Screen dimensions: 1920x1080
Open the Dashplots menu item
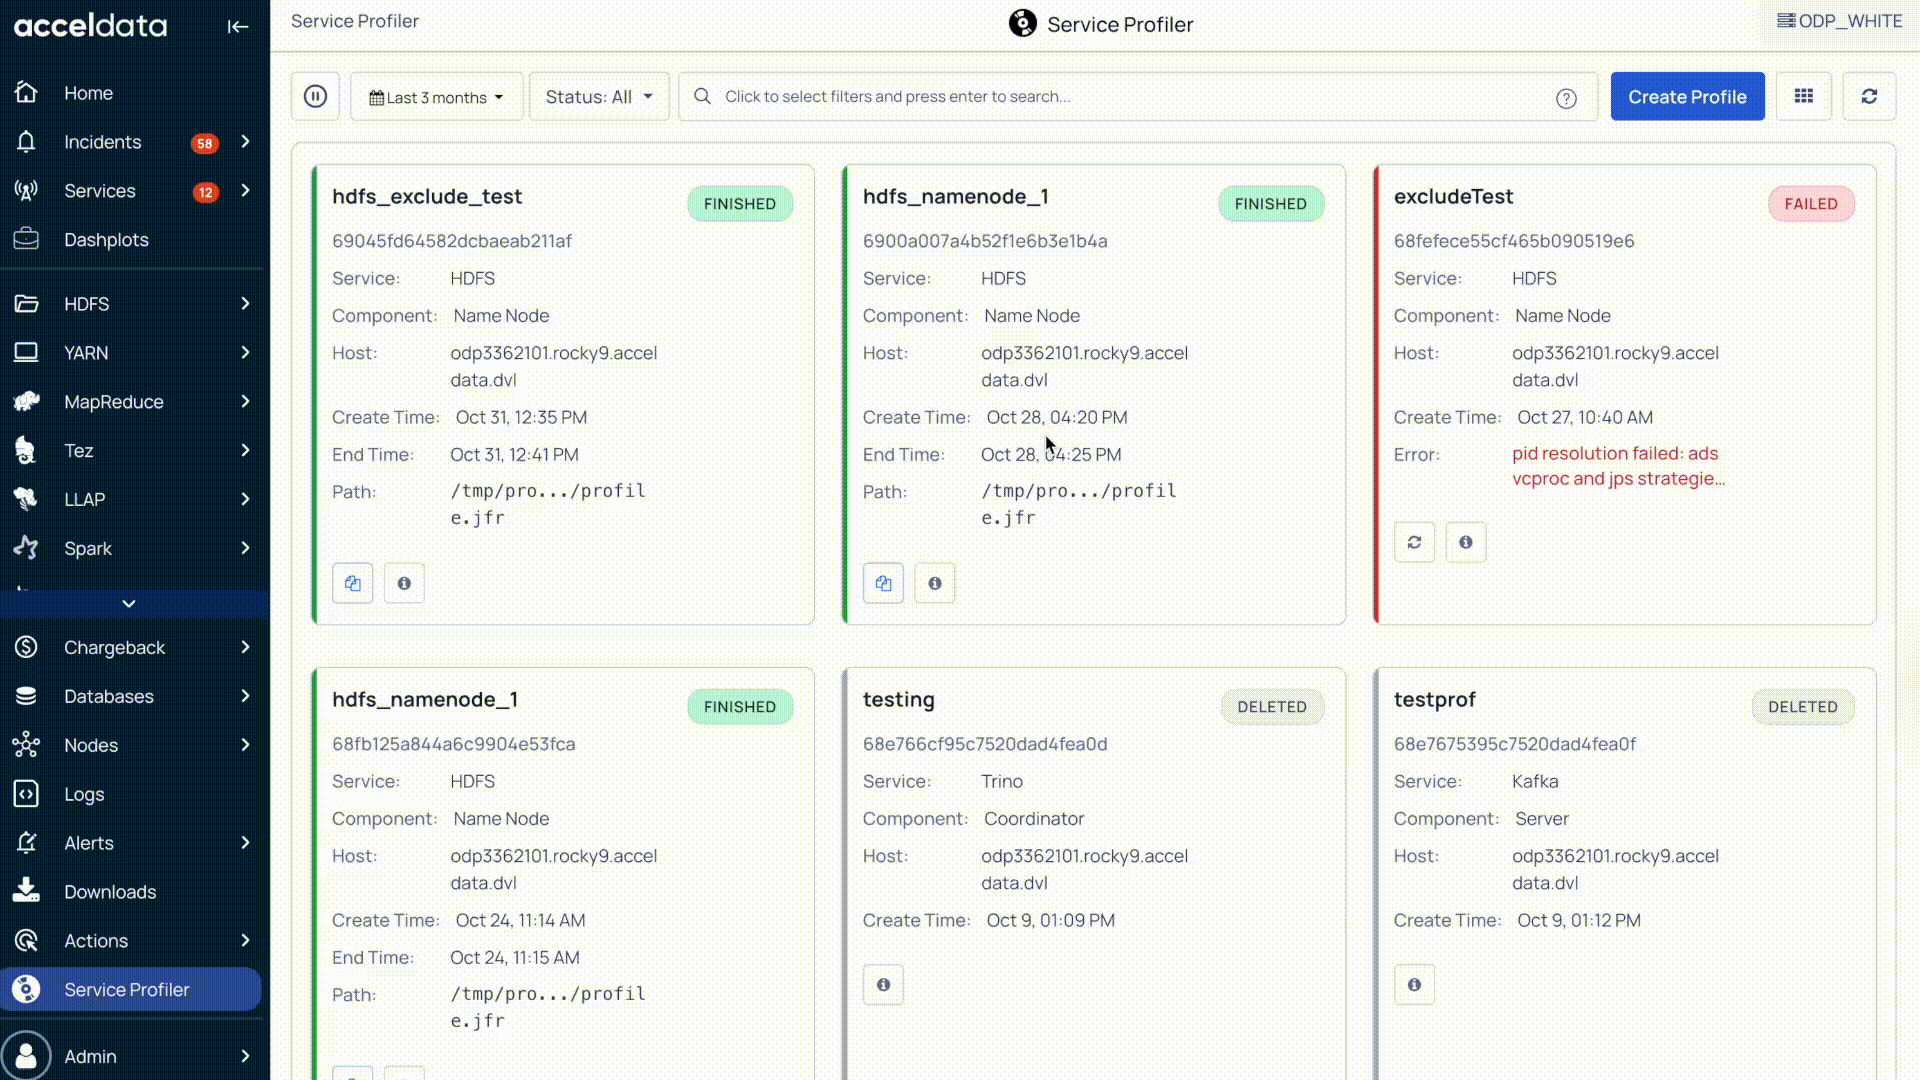coord(106,240)
